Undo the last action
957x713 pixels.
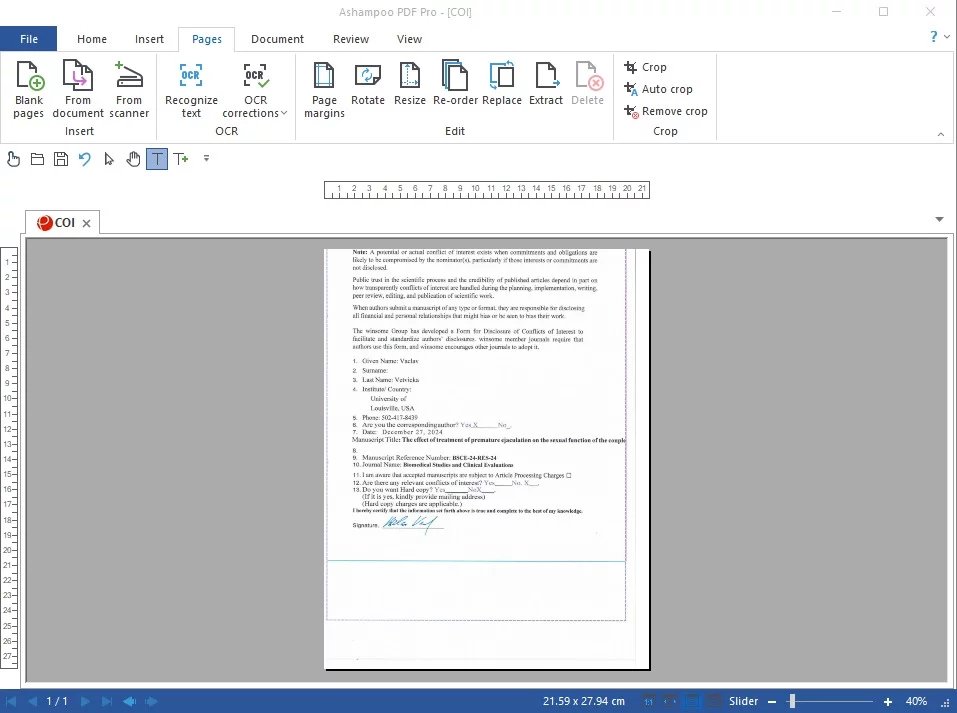(x=85, y=159)
